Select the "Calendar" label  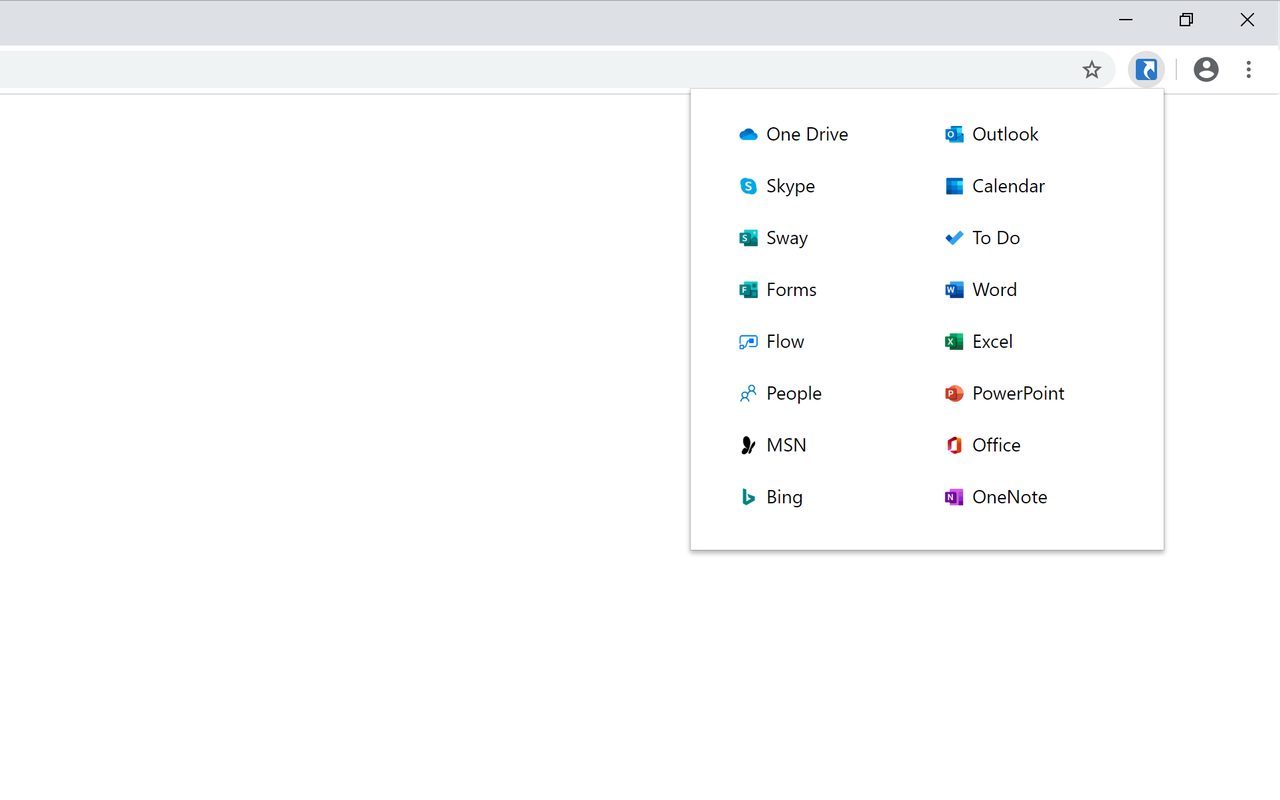(1008, 186)
